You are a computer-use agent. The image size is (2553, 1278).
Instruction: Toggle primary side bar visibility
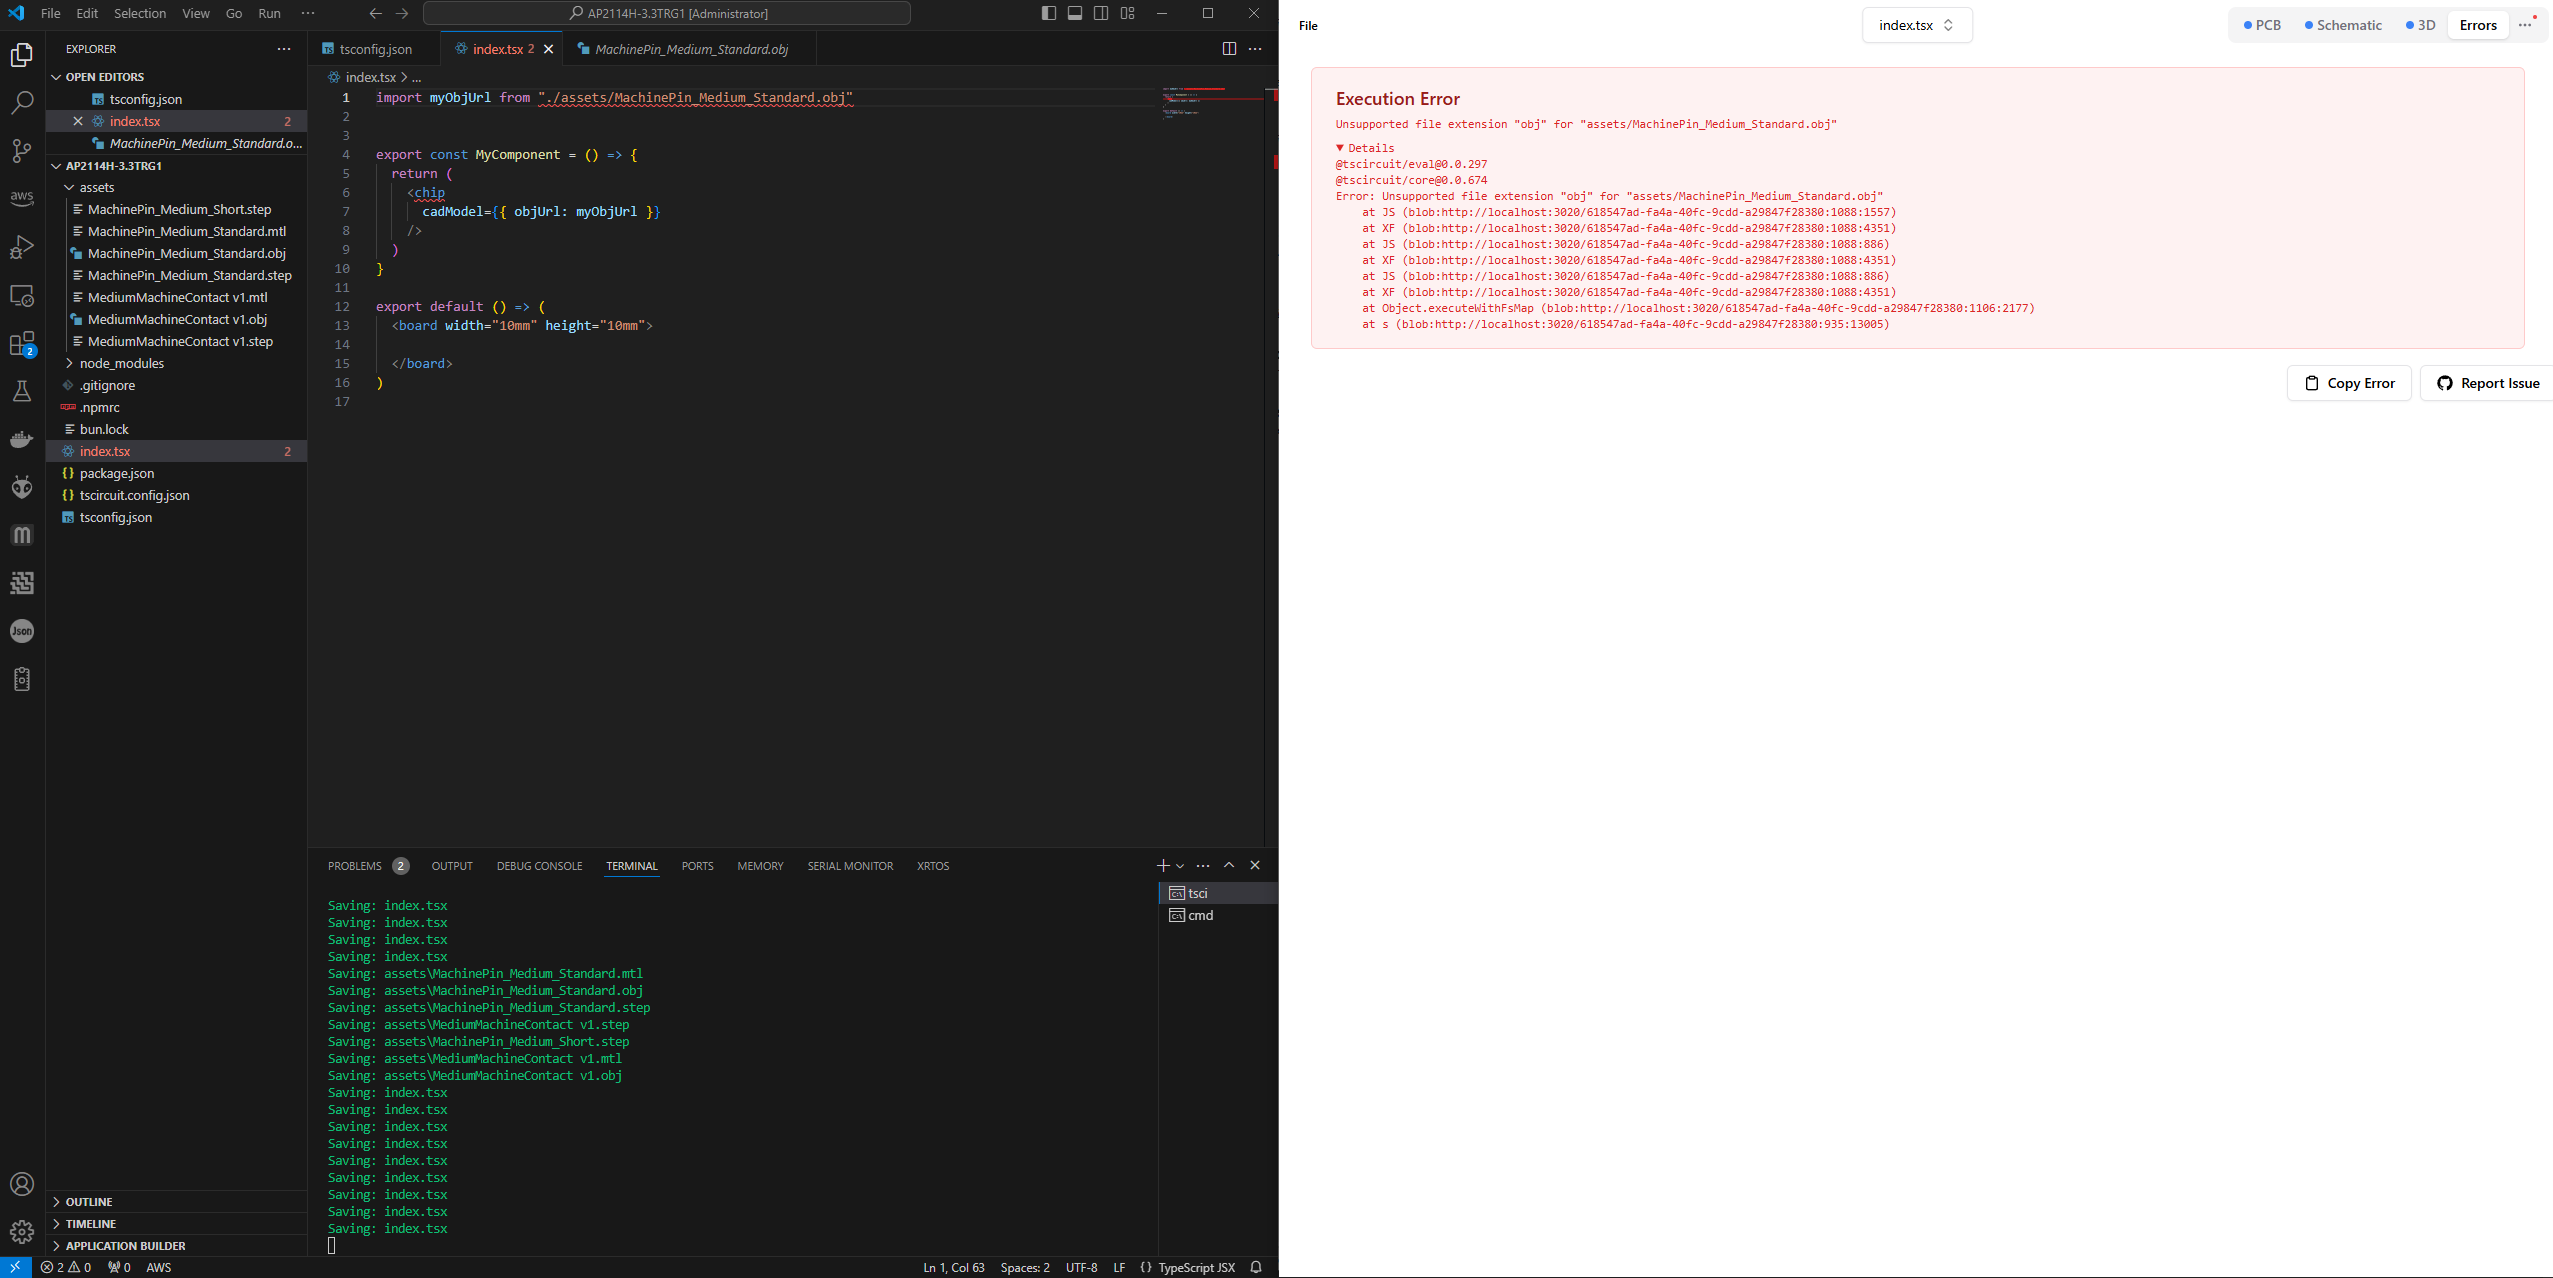pos(1048,13)
